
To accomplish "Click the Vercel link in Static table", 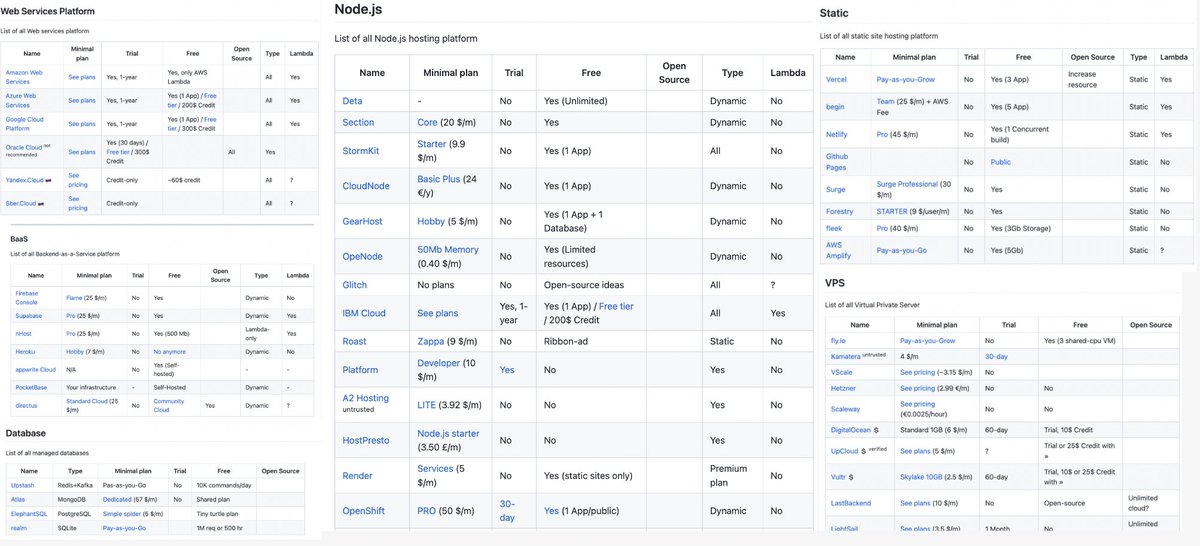I will (837, 79).
